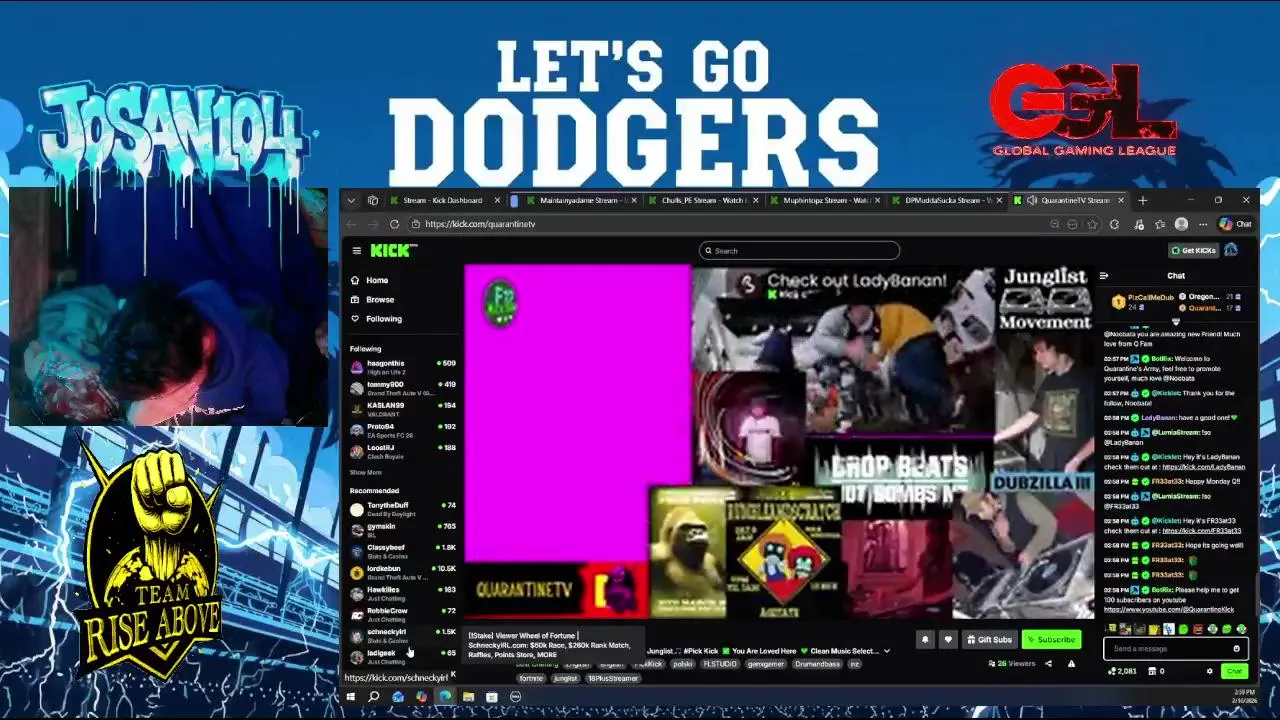Go to Home in the Kick sidebar
The width and height of the screenshot is (1280, 720).
tap(370, 280)
